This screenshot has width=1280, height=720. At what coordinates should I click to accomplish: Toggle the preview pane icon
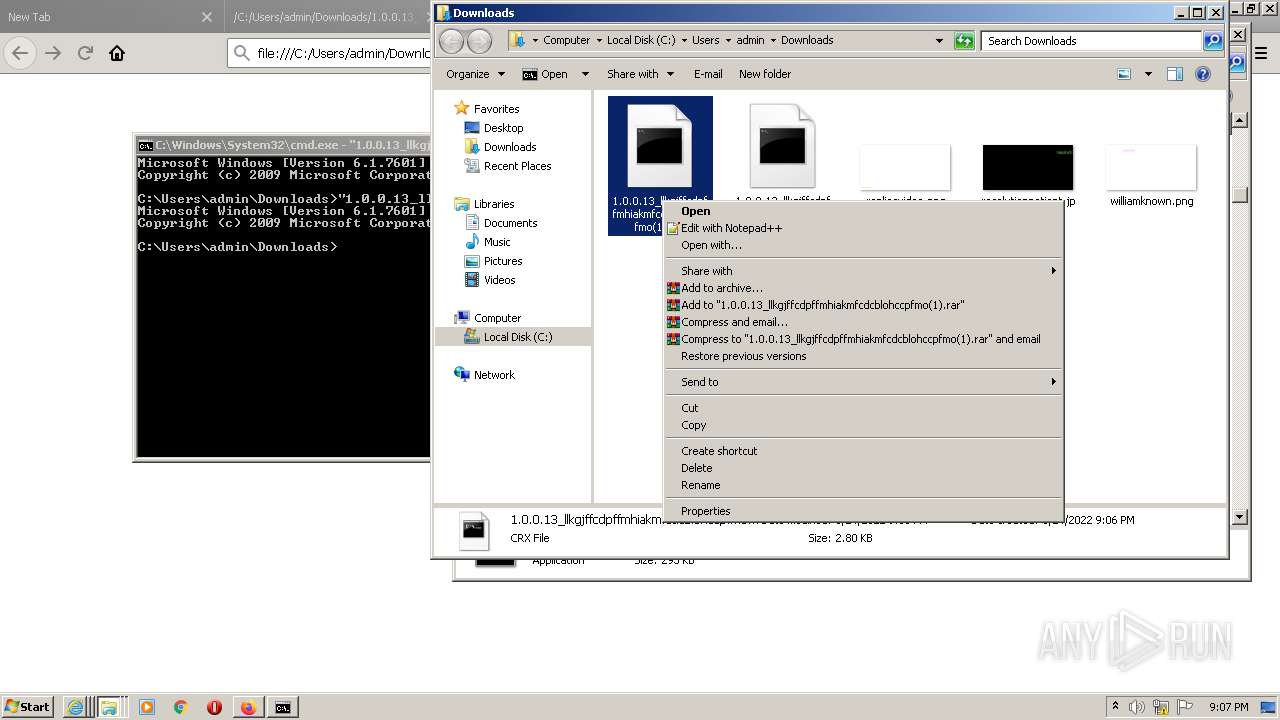pos(1175,74)
